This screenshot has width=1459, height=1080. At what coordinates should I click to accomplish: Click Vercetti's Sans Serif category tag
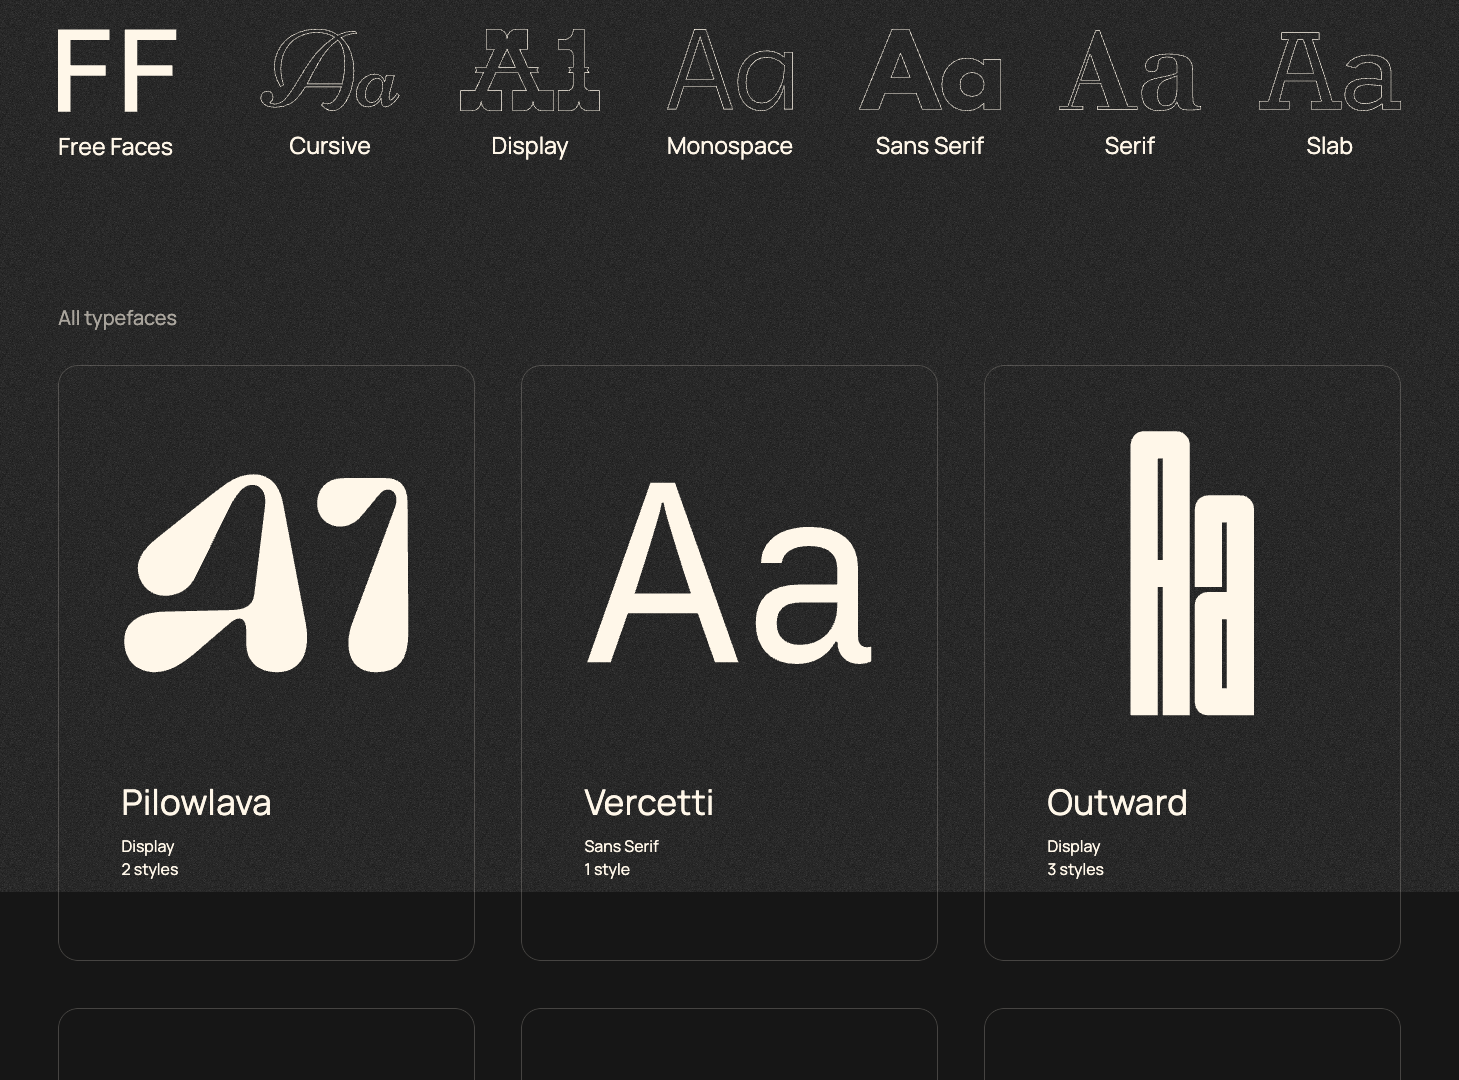(621, 846)
